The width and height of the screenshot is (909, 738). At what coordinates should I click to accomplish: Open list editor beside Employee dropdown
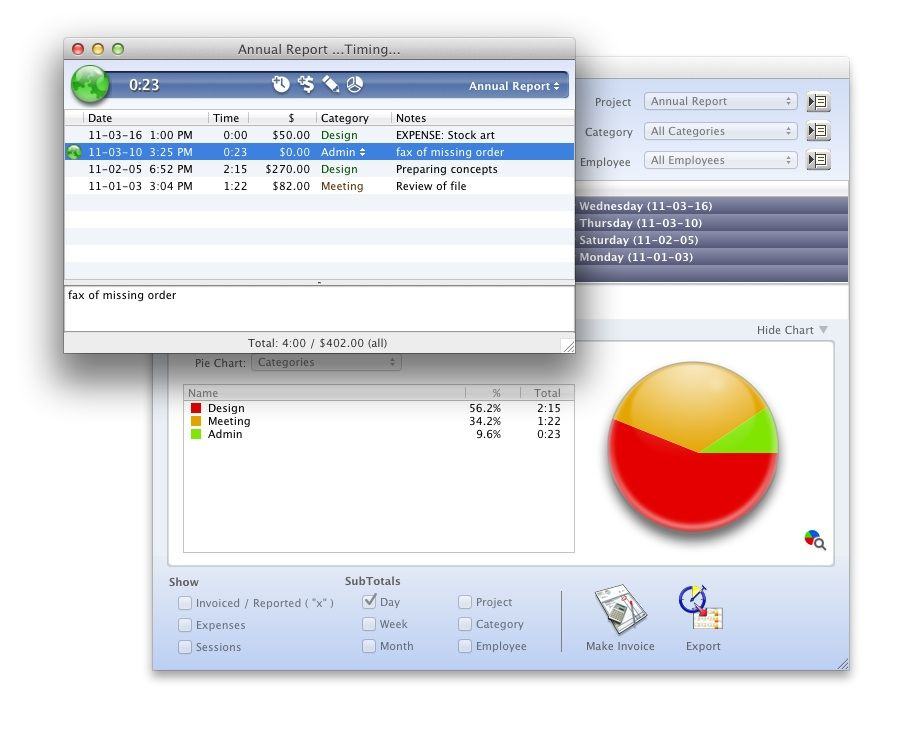click(x=818, y=160)
